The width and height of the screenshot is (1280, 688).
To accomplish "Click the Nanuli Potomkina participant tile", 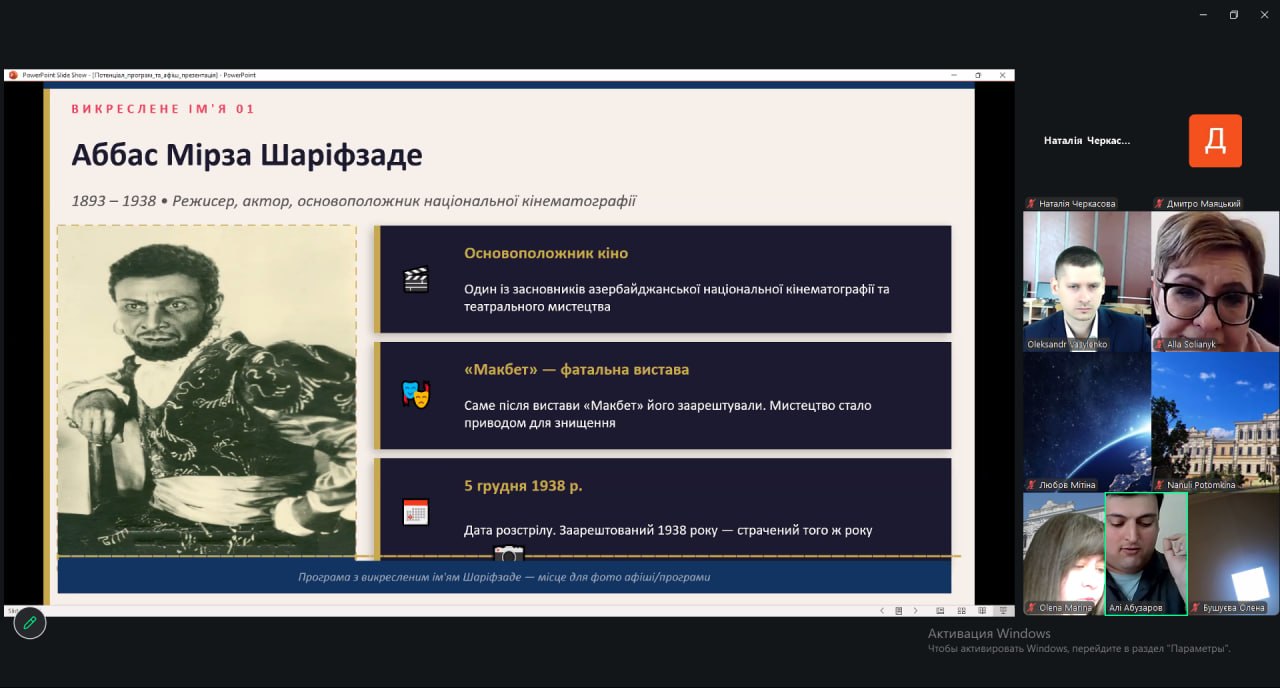I will click(x=1214, y=421).
